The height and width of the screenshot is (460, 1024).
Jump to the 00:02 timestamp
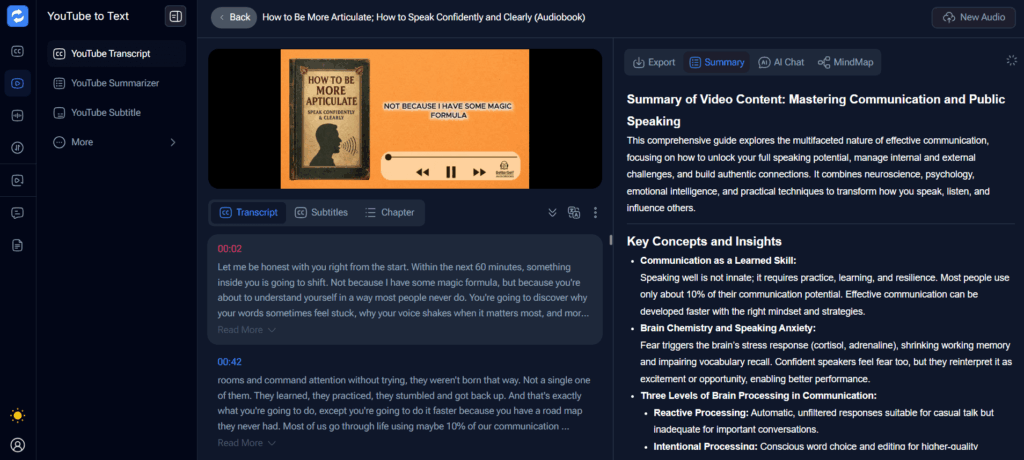(230, 249)
